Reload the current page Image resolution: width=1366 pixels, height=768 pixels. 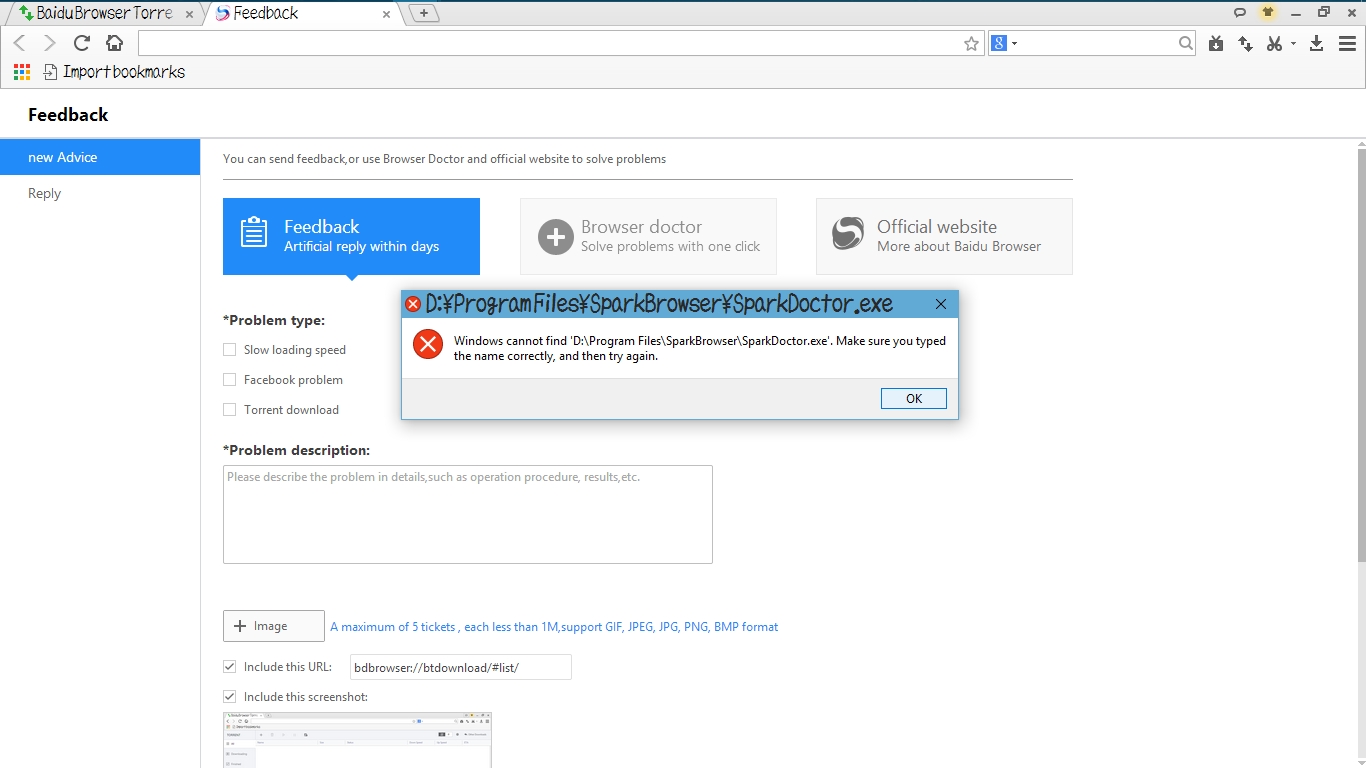(82, 43)
